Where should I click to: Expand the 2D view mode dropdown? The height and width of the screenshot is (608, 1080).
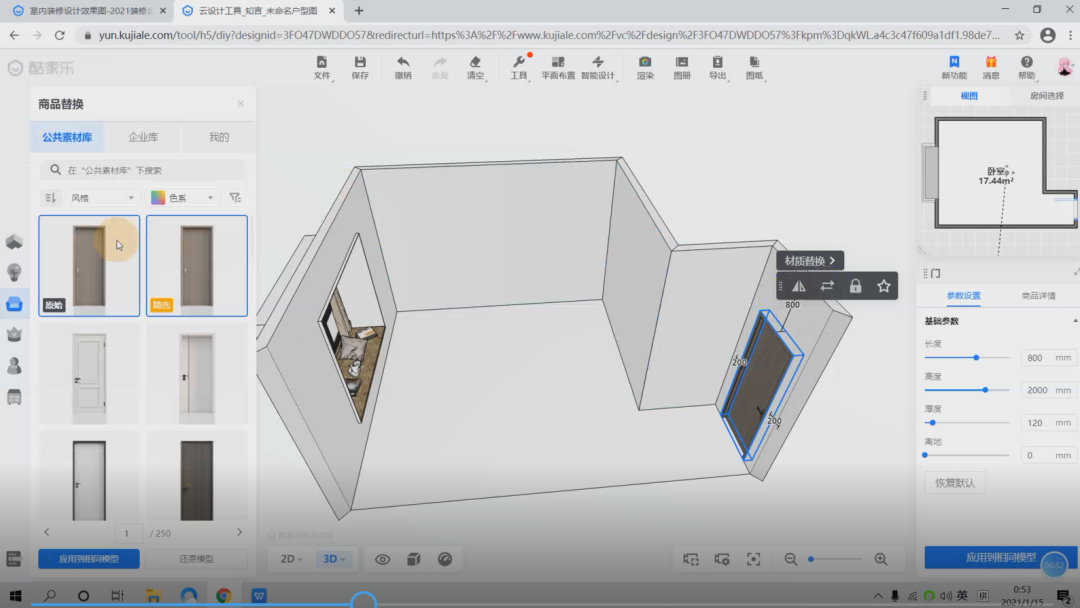coord(291,559)
